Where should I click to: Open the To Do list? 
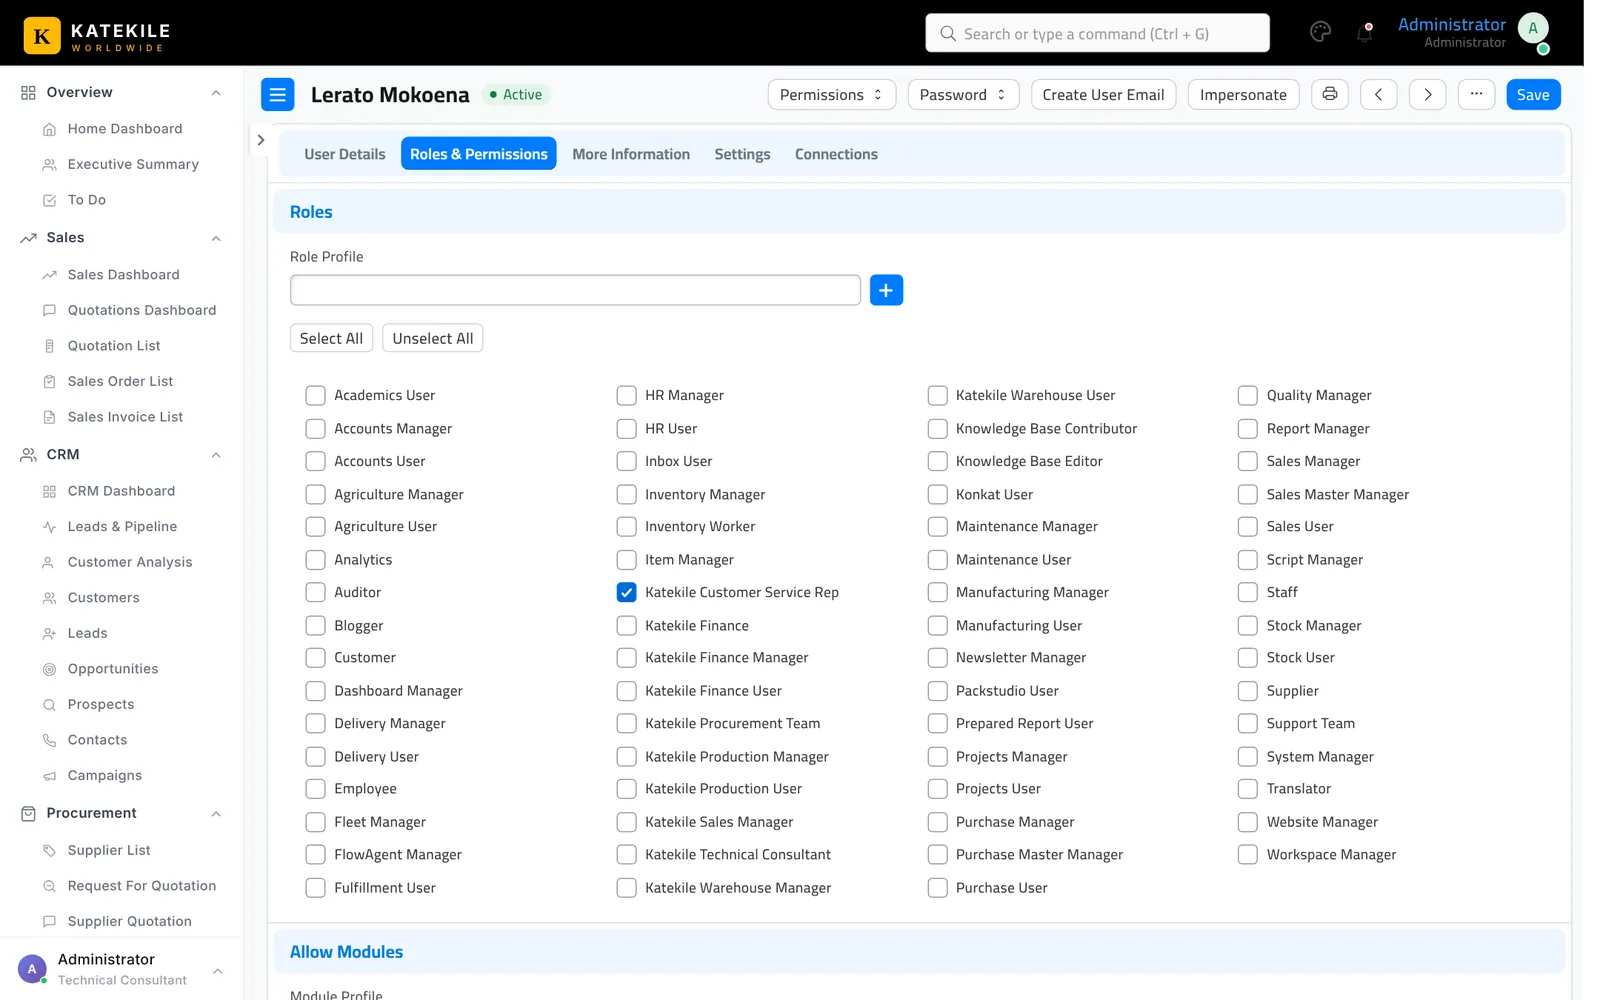click(x=86, y=200)
